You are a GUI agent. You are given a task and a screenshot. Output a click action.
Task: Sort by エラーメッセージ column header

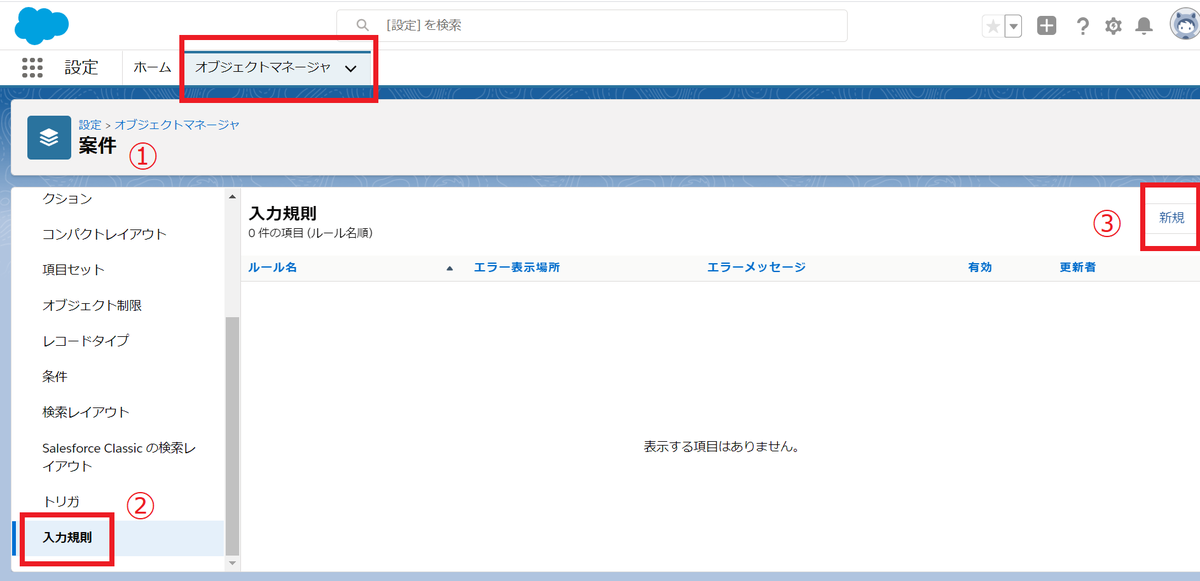756,268
